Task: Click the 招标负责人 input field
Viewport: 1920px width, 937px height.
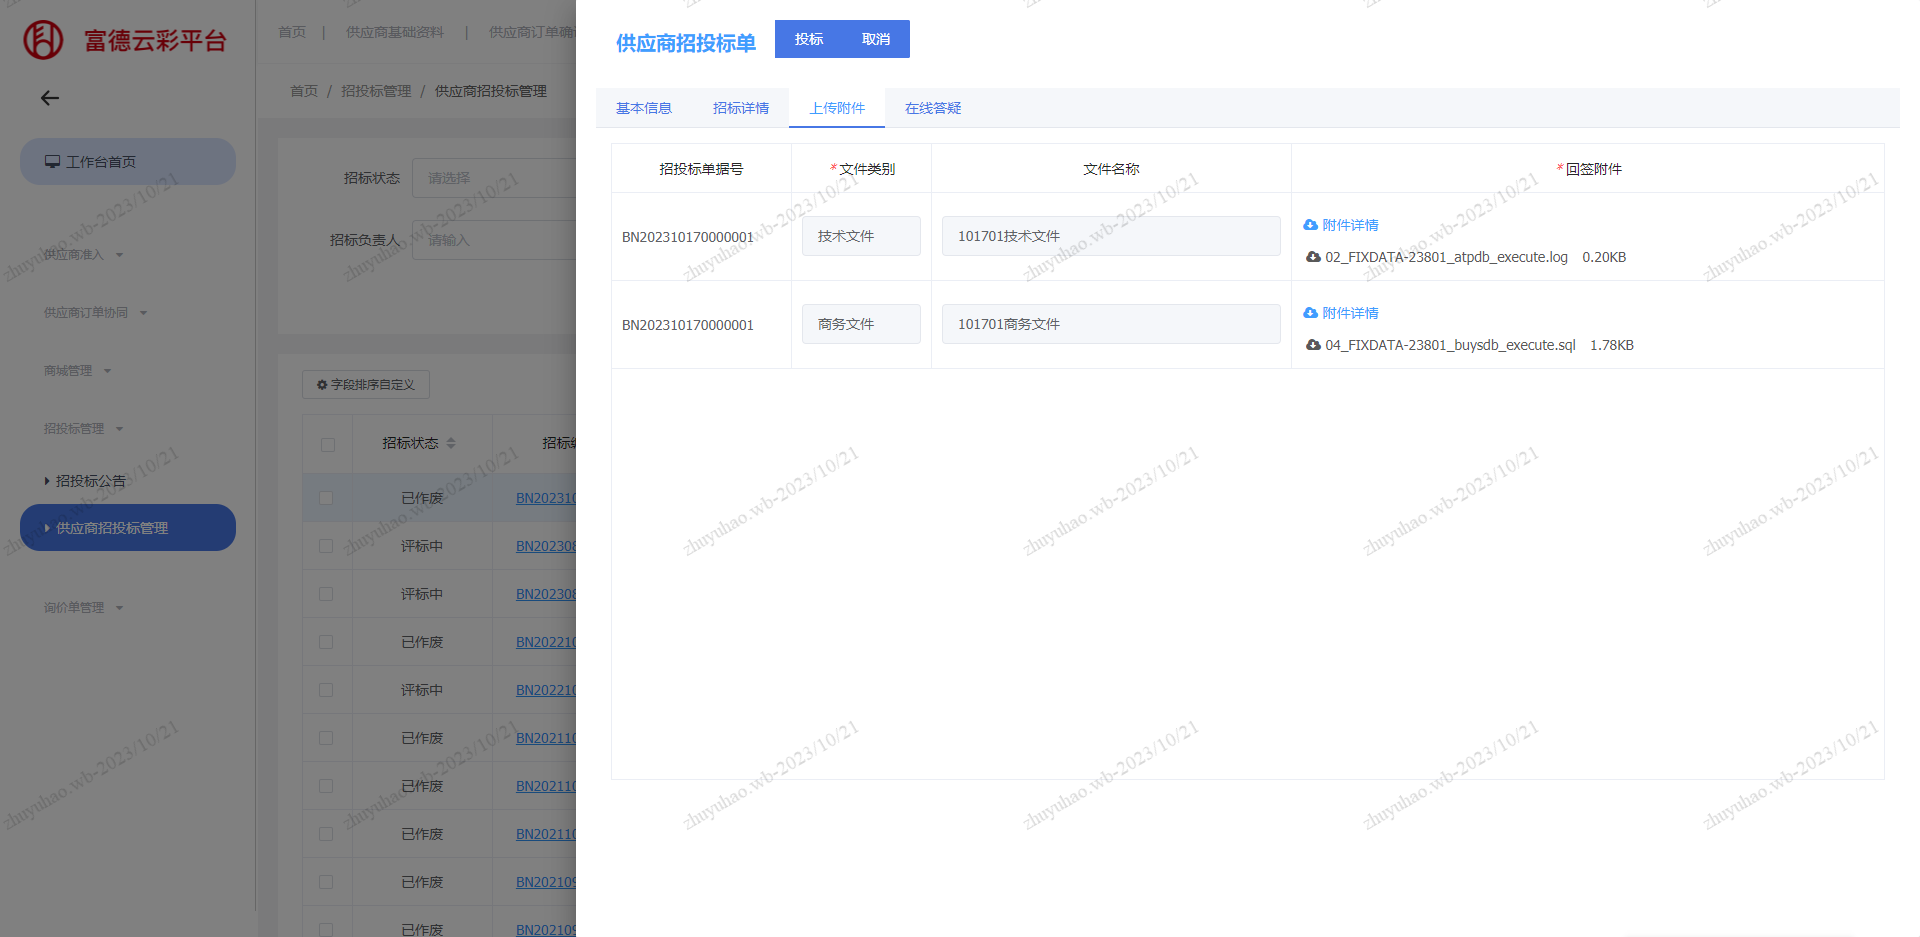Action: [x=494, y=240]
